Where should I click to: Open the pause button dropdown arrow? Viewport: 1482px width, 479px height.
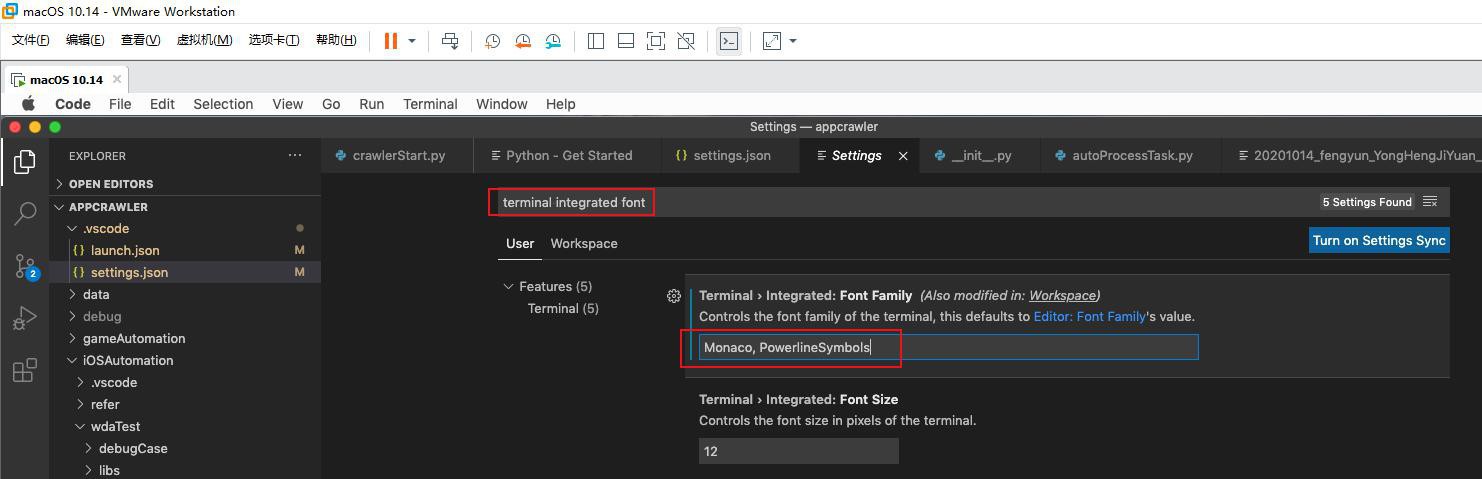(x=412, y=41)
